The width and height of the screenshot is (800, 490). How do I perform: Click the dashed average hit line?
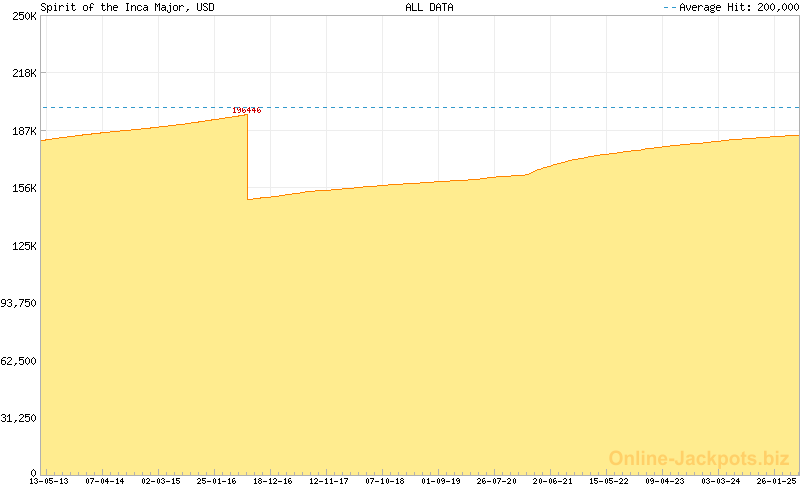point(500,107)
